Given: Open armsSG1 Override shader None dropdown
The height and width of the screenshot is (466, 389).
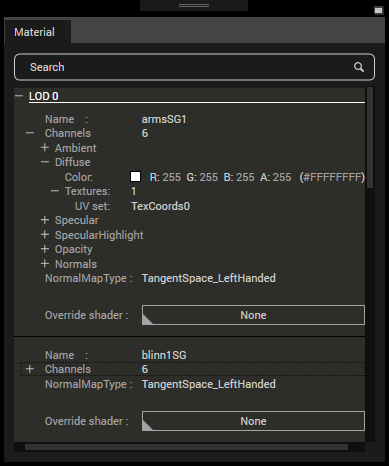Looking at the screenshot, I should click(253, 315).
